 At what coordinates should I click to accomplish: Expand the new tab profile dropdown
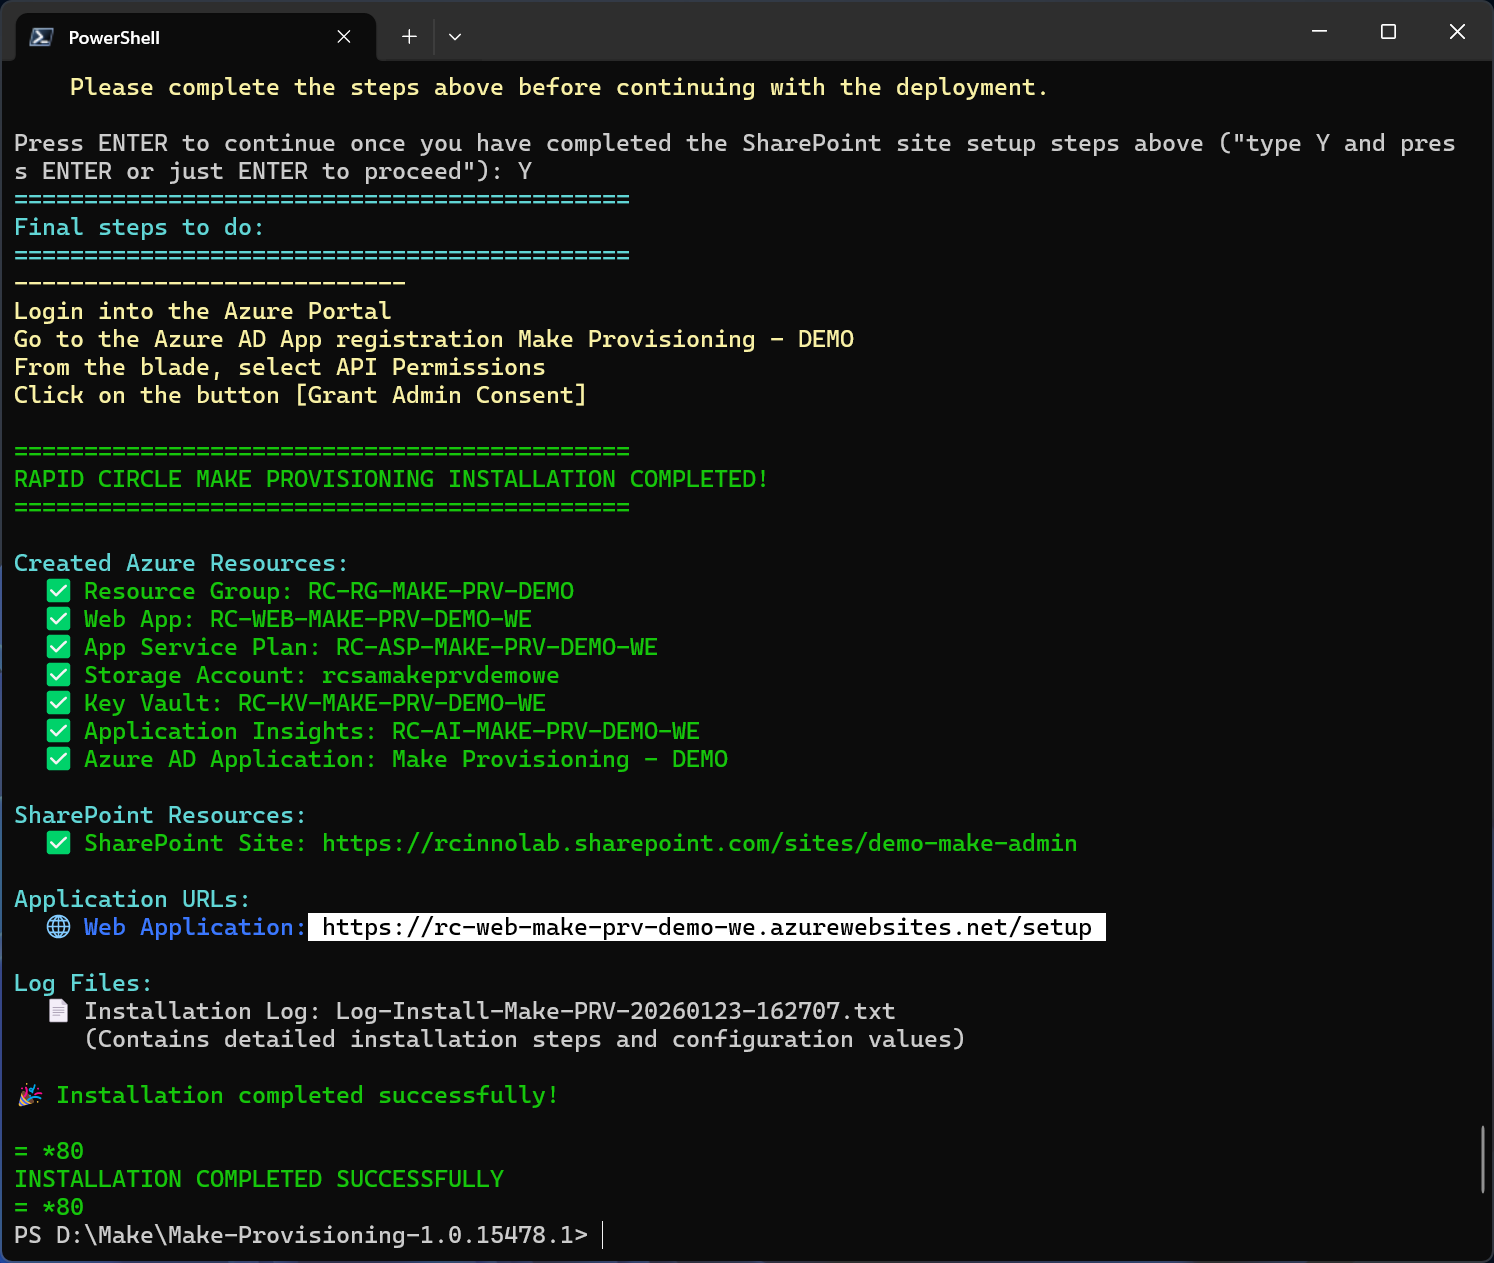455,37
